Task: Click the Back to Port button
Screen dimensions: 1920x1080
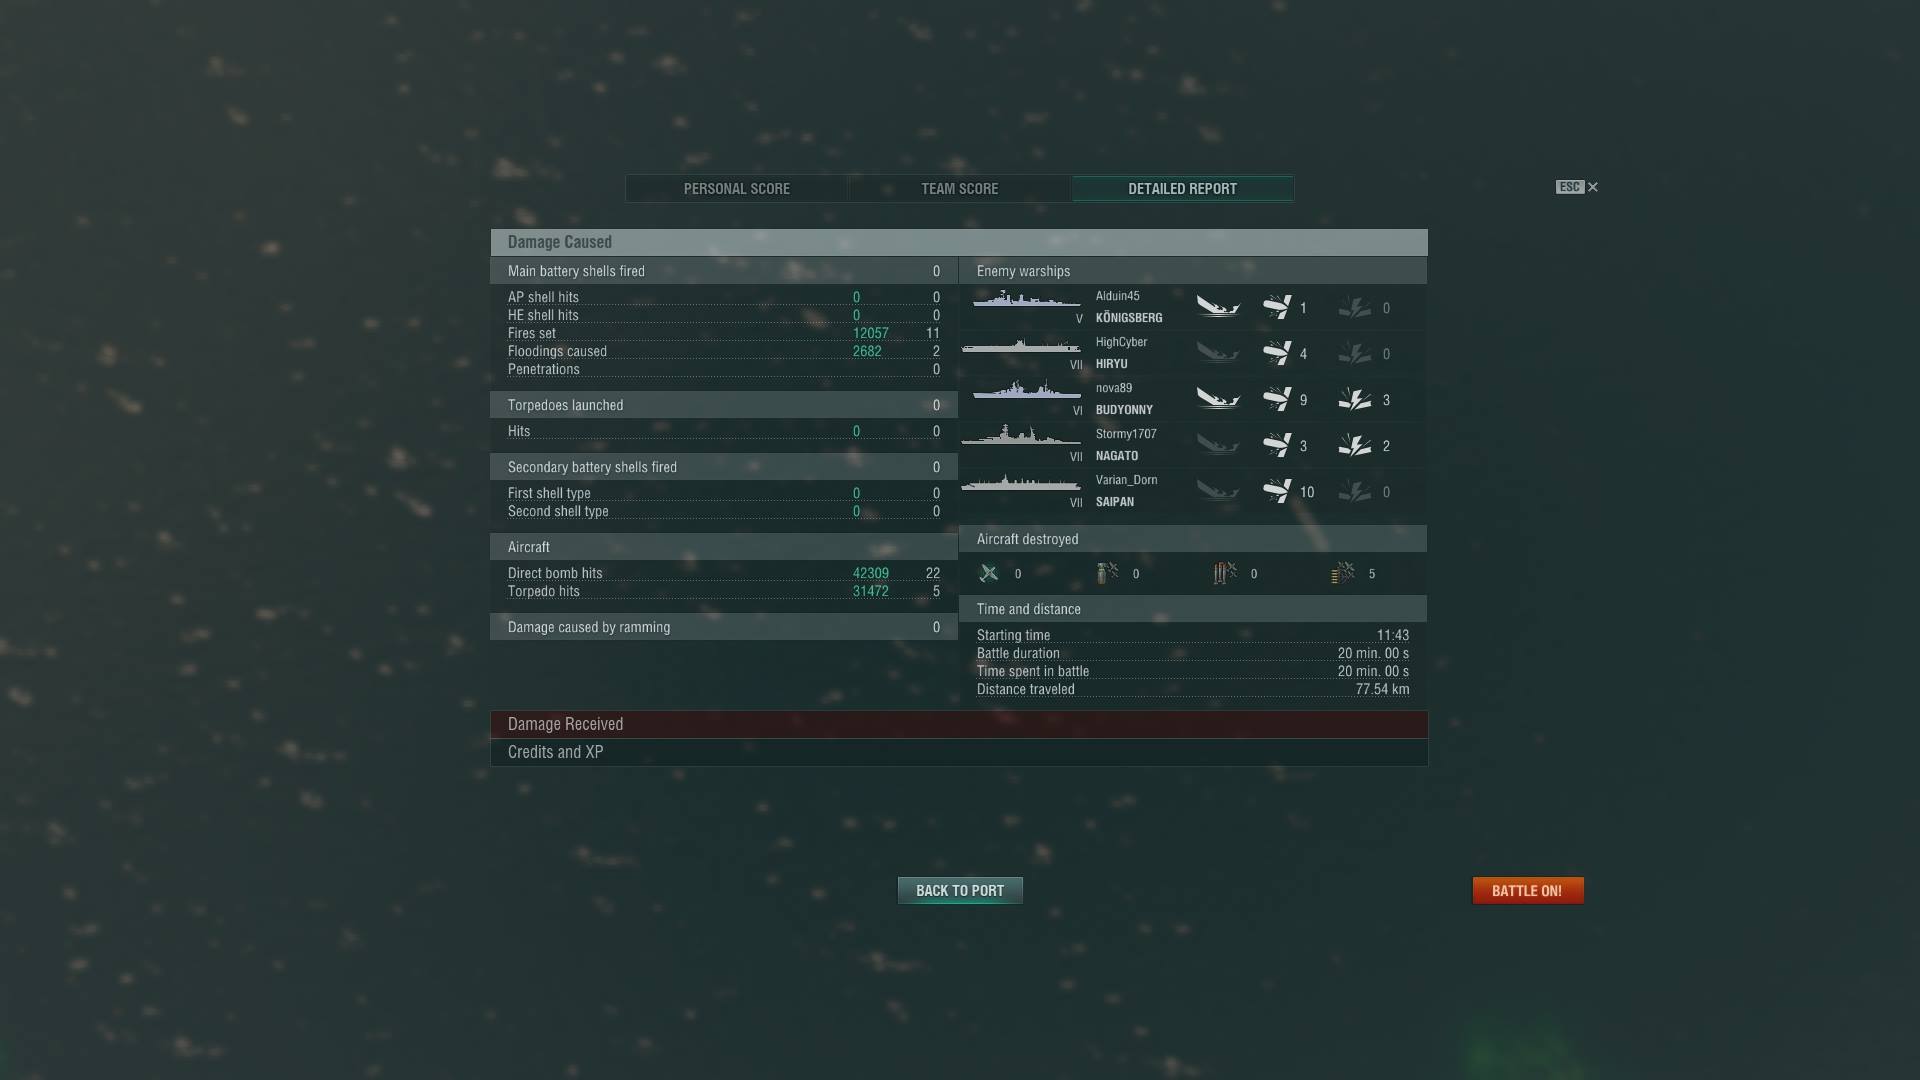Action: (960, 891)
